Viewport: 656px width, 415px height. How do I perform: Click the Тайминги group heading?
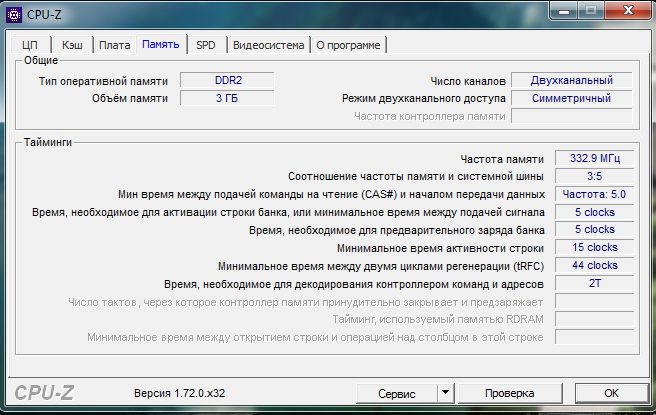point(48,142)
